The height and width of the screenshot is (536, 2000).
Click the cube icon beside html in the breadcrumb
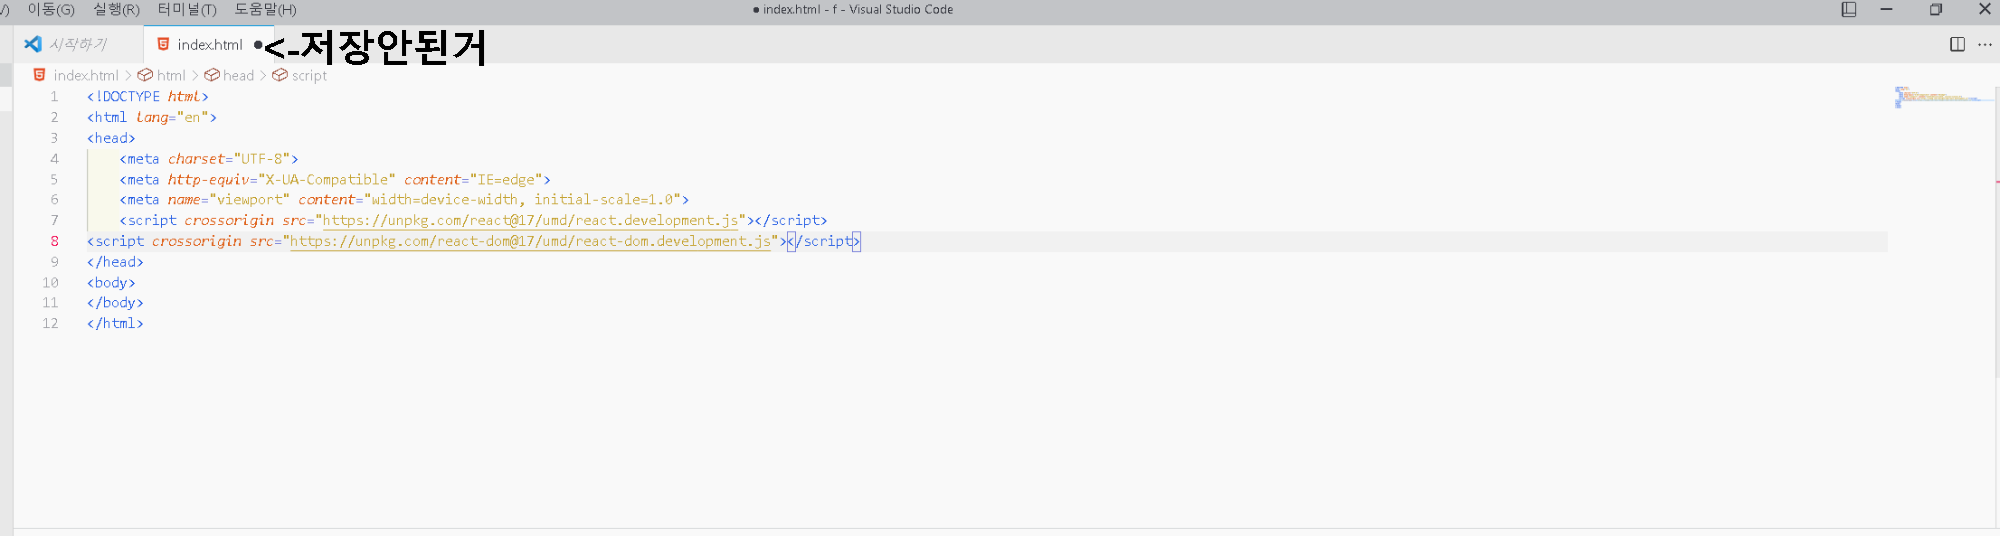point(145,75)
